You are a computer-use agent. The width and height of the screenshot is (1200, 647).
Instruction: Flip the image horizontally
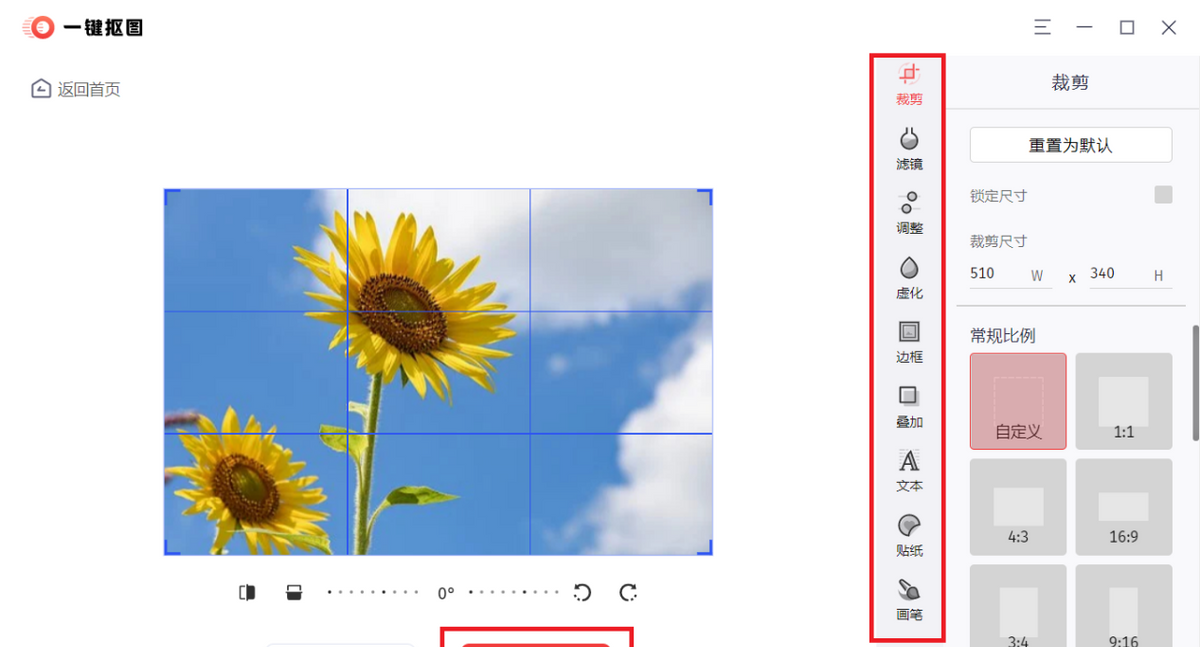click(247, 593)
